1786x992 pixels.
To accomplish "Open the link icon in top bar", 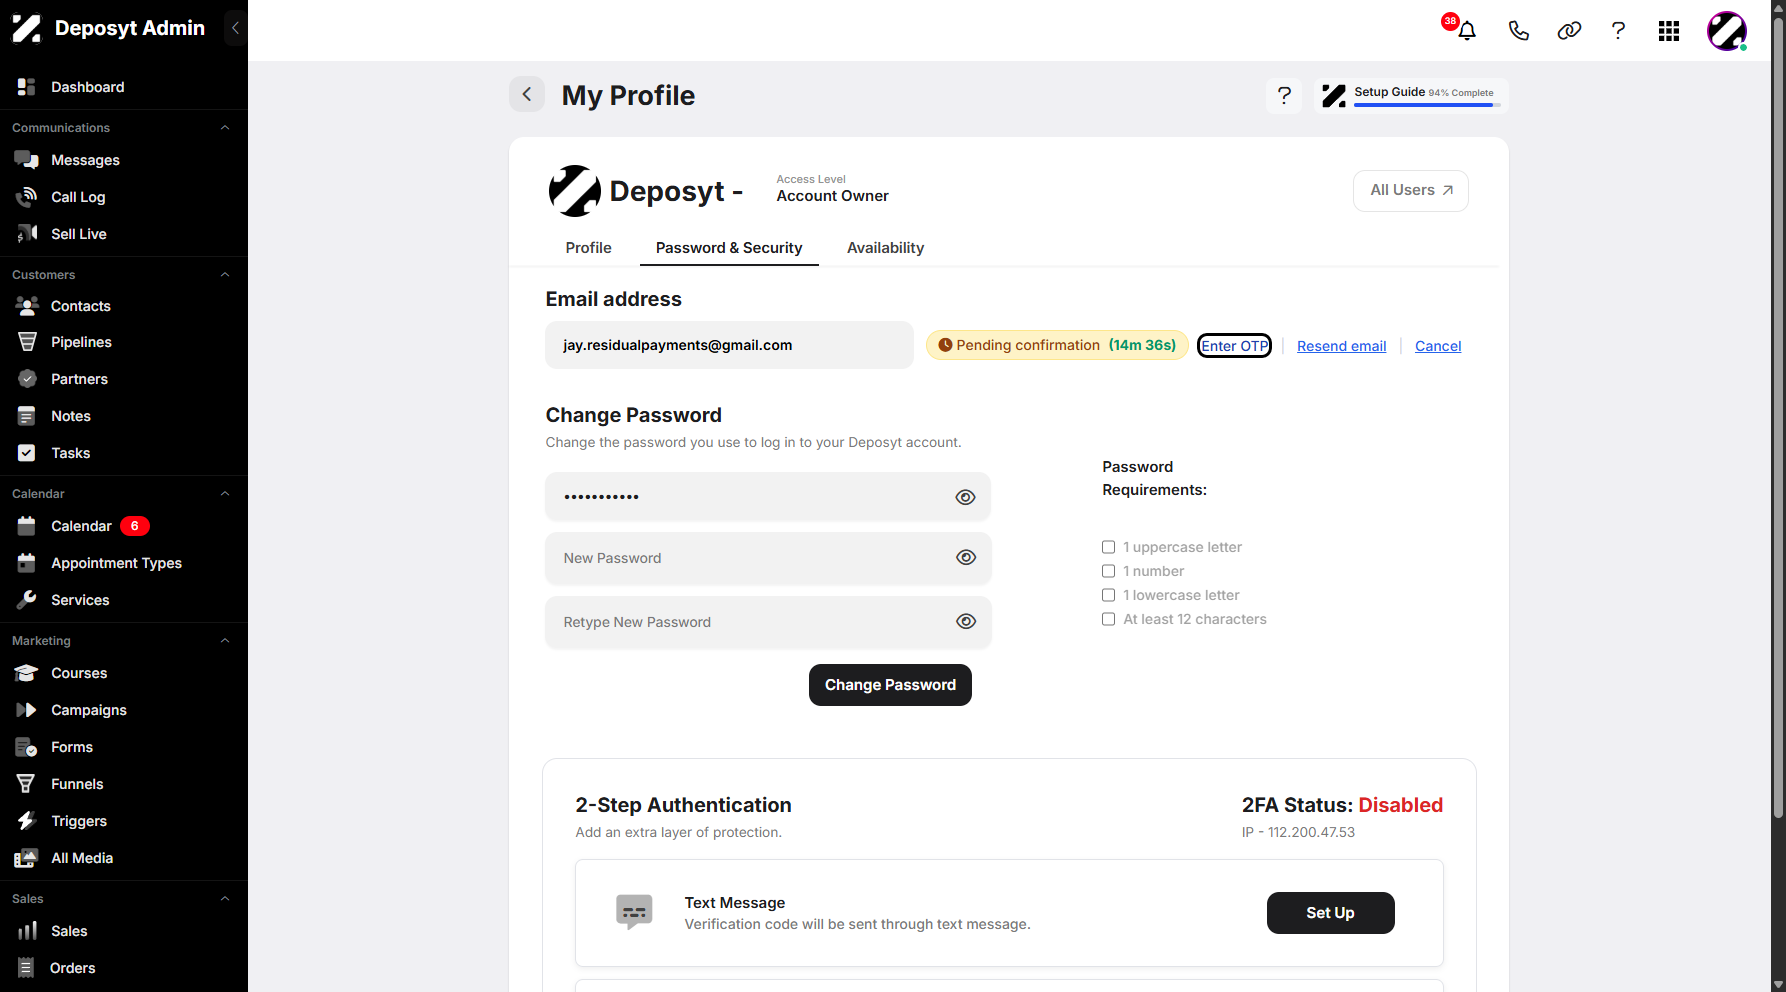I will [x=1569, y=31].
